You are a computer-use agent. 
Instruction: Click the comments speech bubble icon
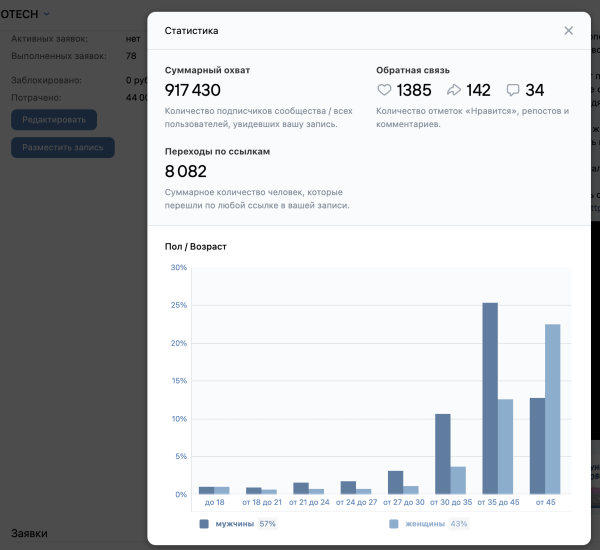513,90
